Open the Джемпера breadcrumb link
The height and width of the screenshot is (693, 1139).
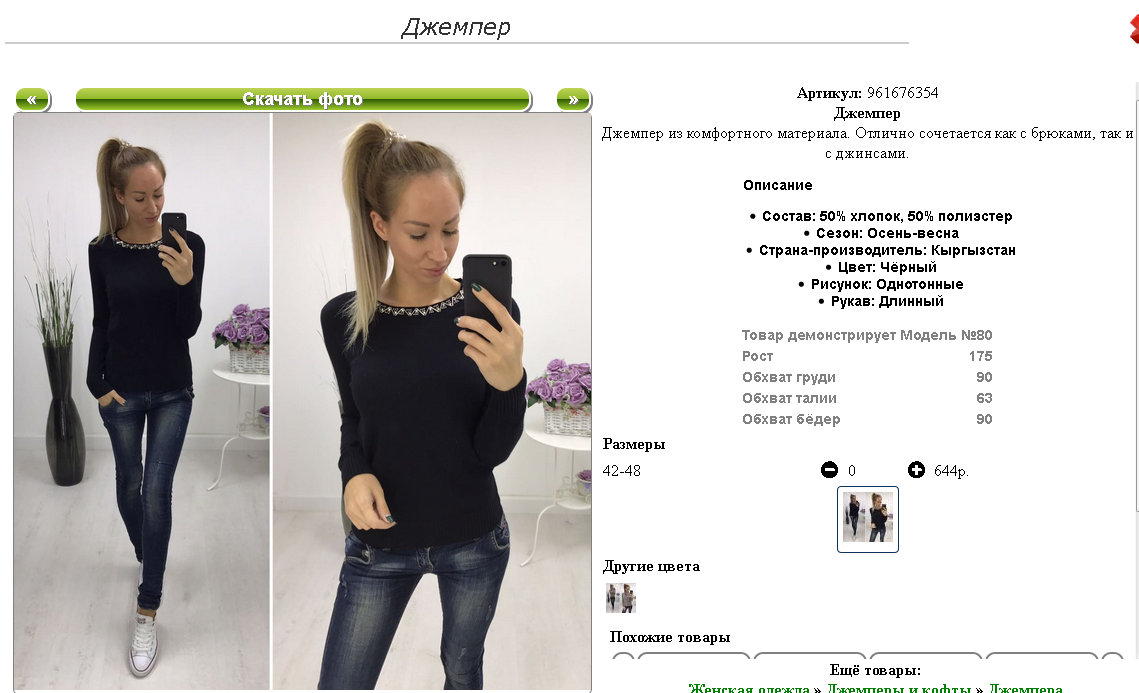point(1026,687)
